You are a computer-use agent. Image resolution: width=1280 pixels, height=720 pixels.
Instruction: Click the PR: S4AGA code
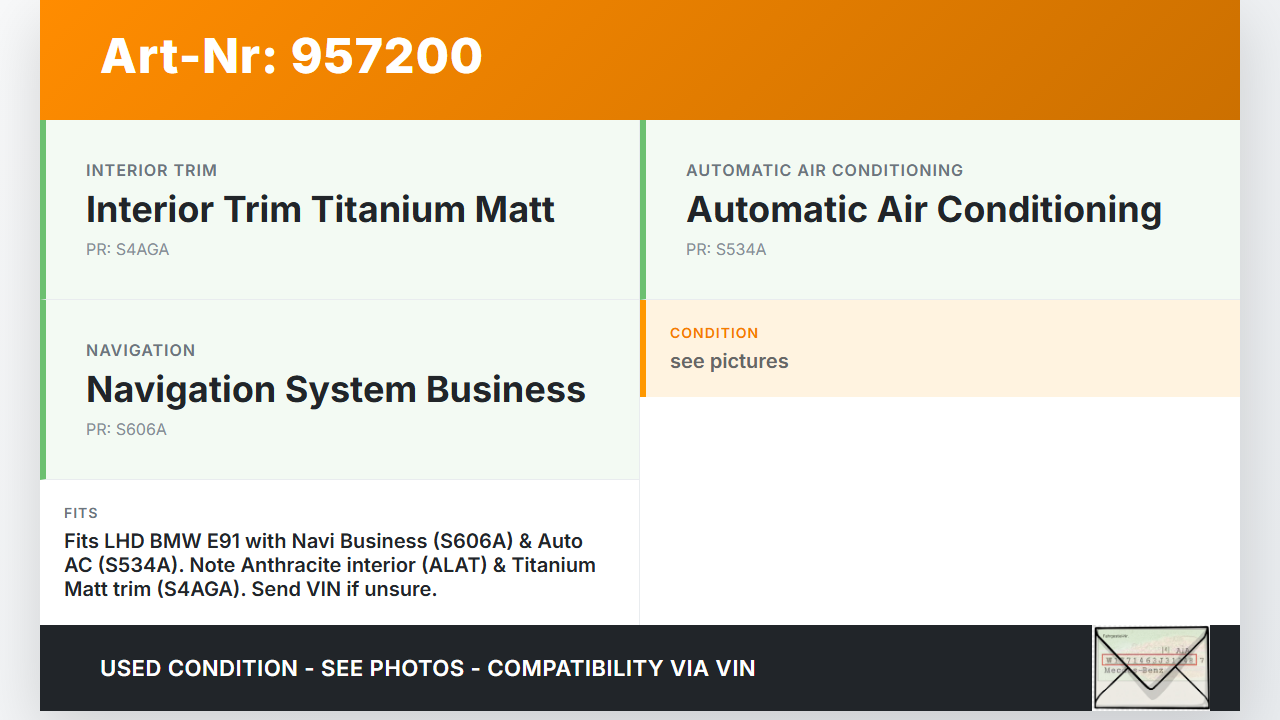[127, 250]
